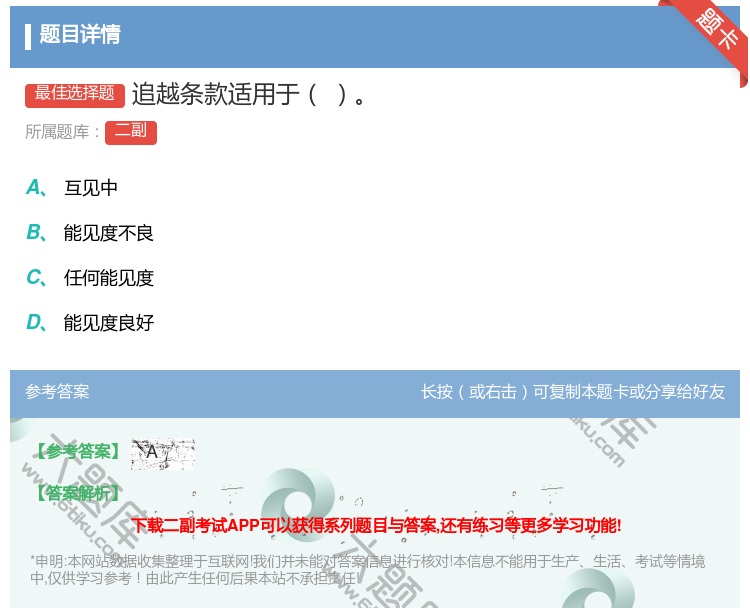This screenshot has width=750, height=608.
Task: Click the 所属题库 label
Action: (63, 132)
